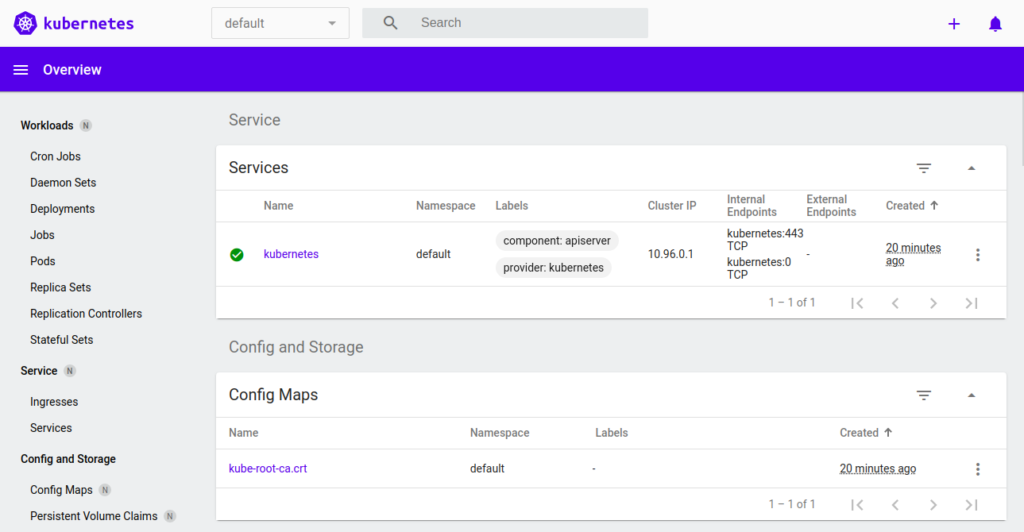
Task: Go to first page of Config Maps
Action: (857, 505)
